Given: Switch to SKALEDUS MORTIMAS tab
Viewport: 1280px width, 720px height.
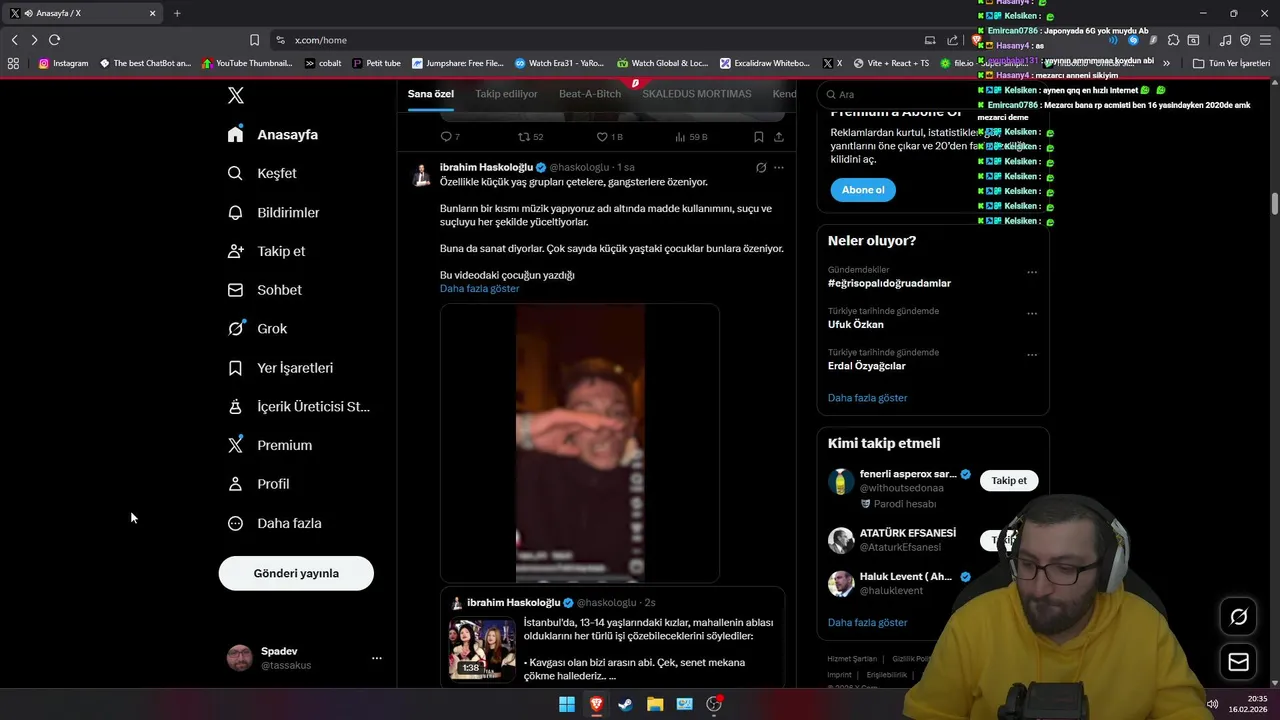Looking at the screenshot, I should [697, 94].
